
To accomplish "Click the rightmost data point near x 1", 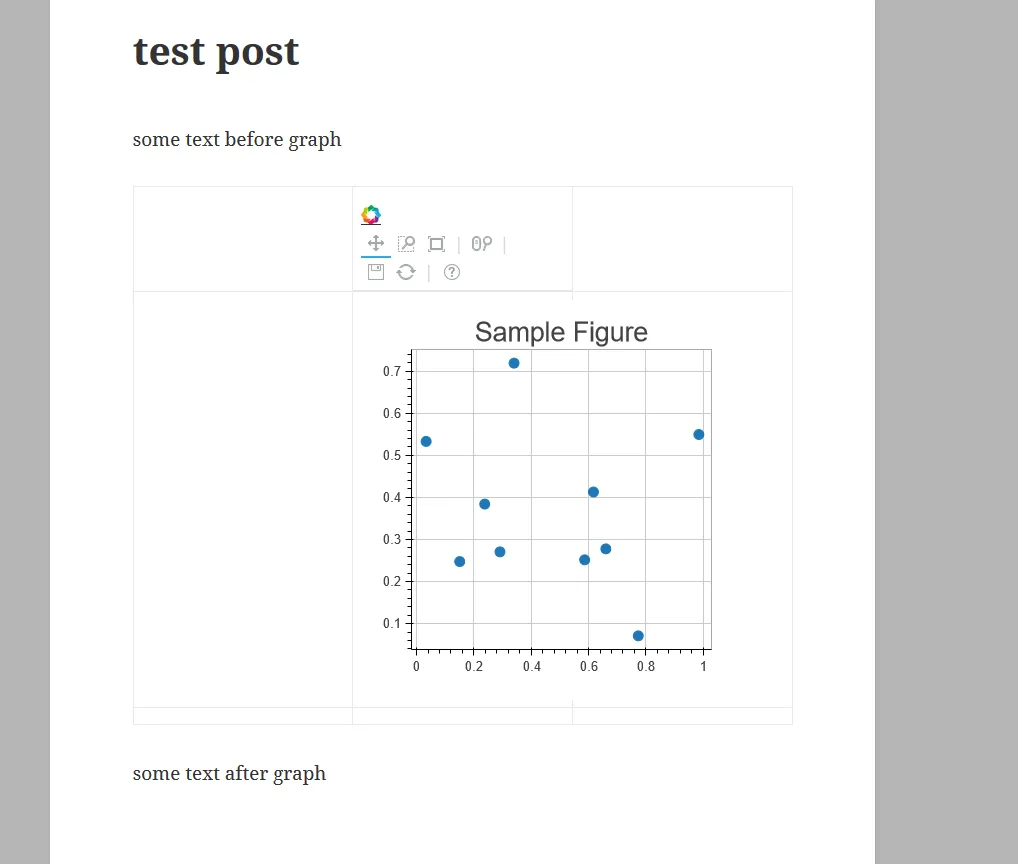I will click(x=699, y=434).
